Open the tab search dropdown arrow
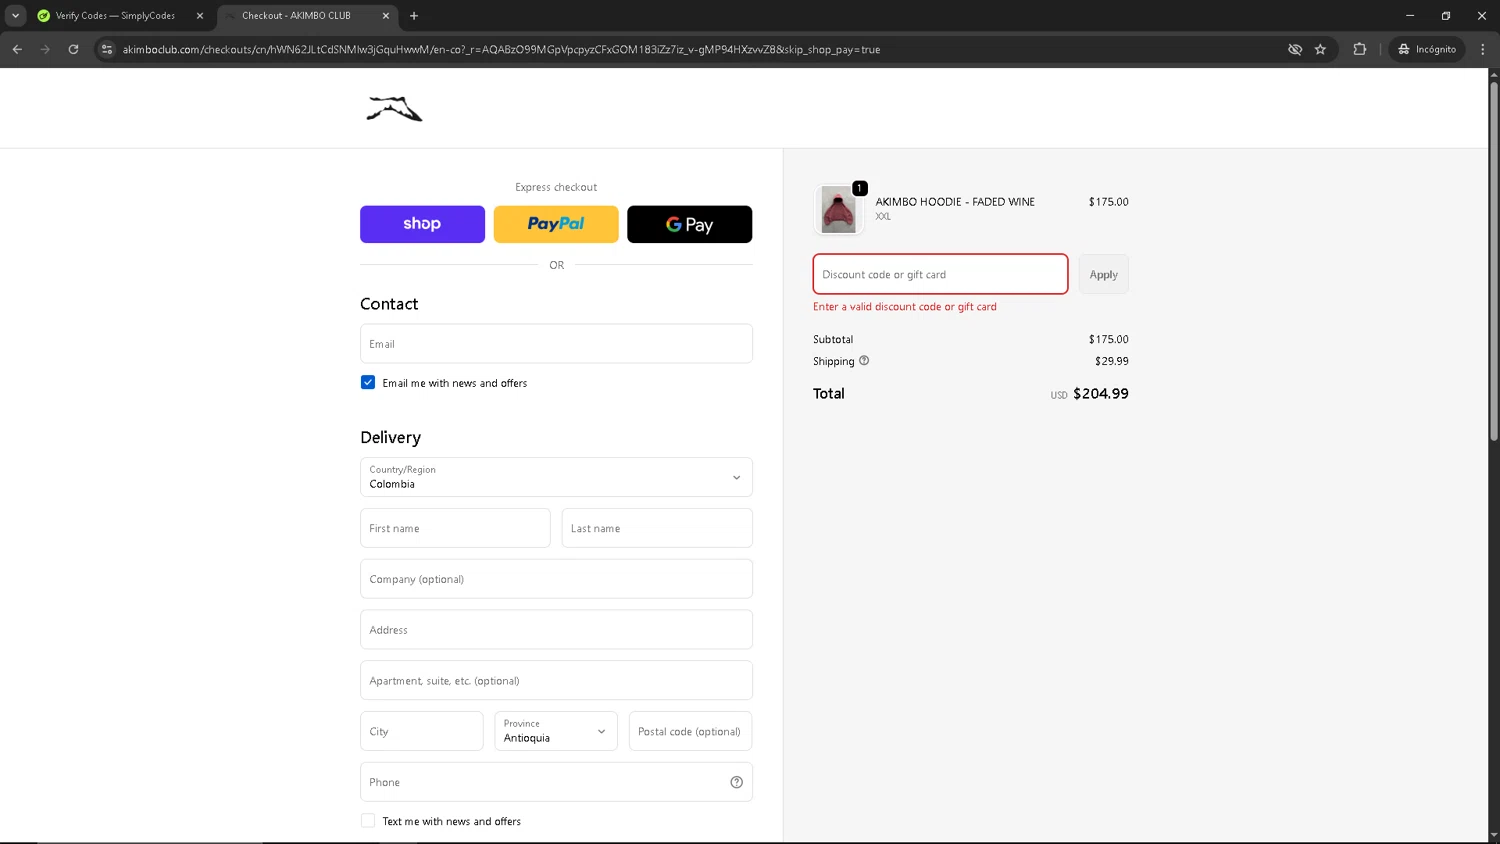The height and width of the screenshot is (844, 1500). pyautogui.click(x=15, y=16)
